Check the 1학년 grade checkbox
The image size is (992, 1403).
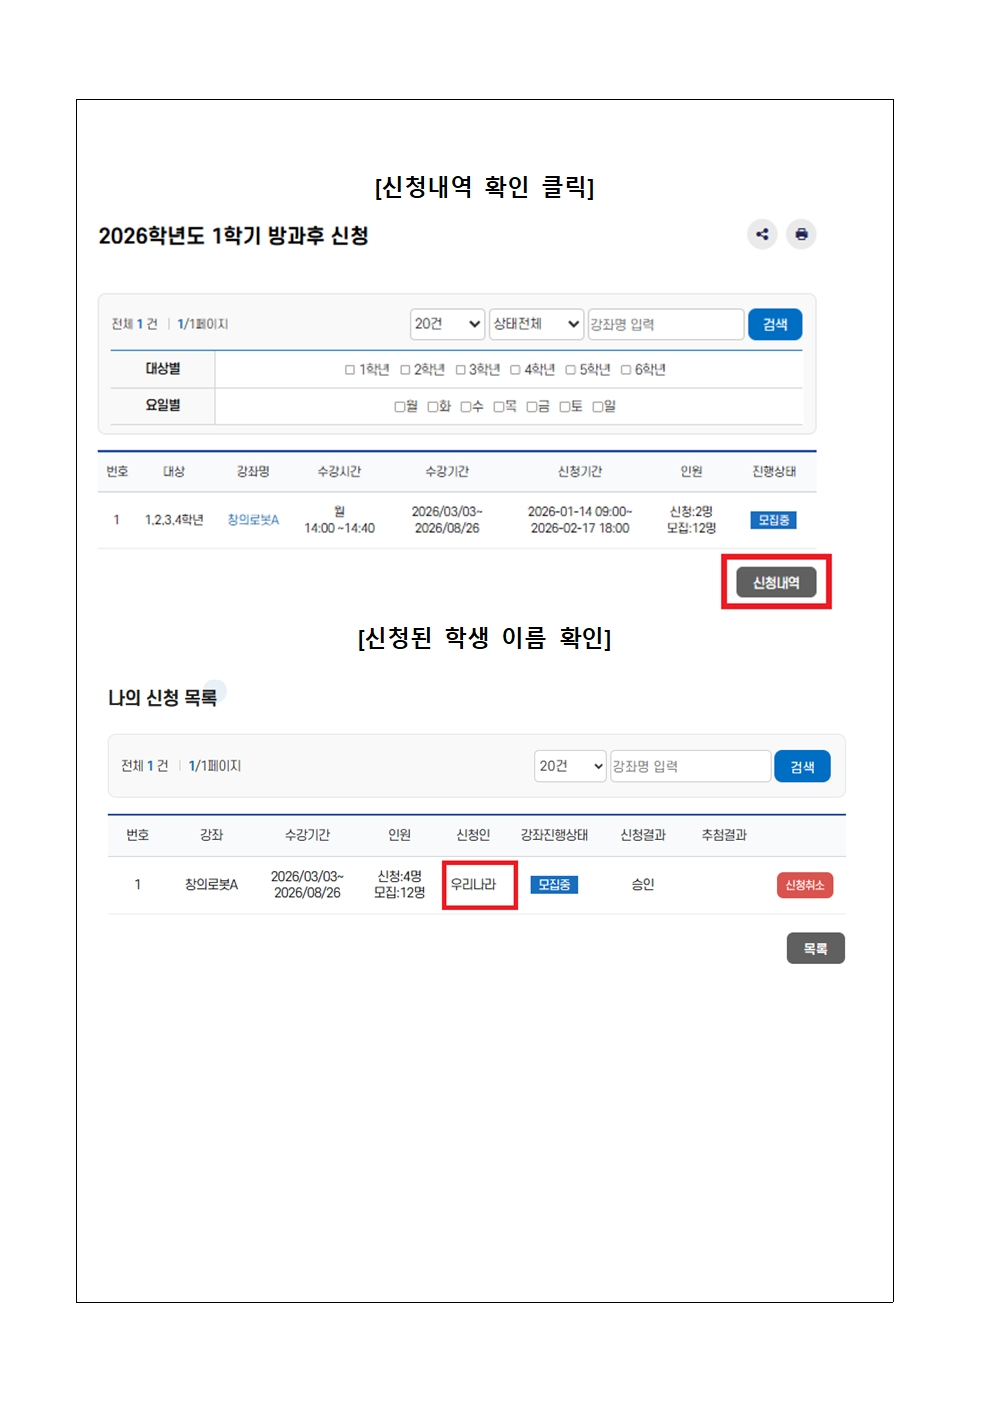(x=350, y=370)
